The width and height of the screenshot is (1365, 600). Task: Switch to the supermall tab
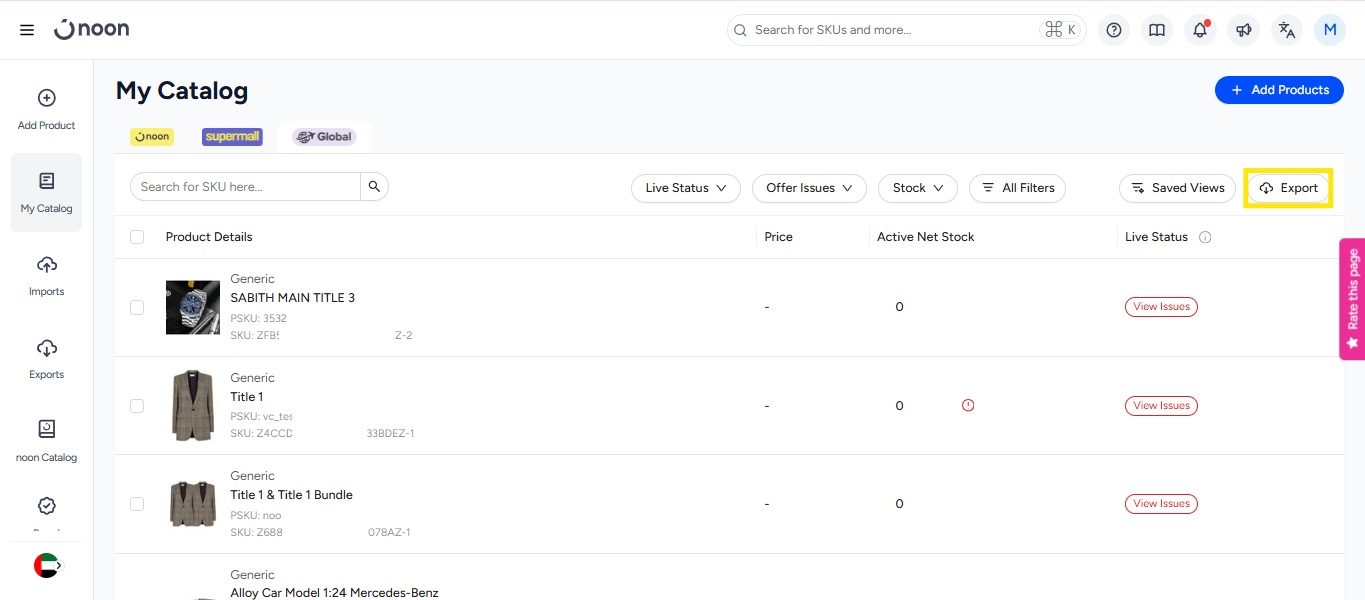point(232,137)
